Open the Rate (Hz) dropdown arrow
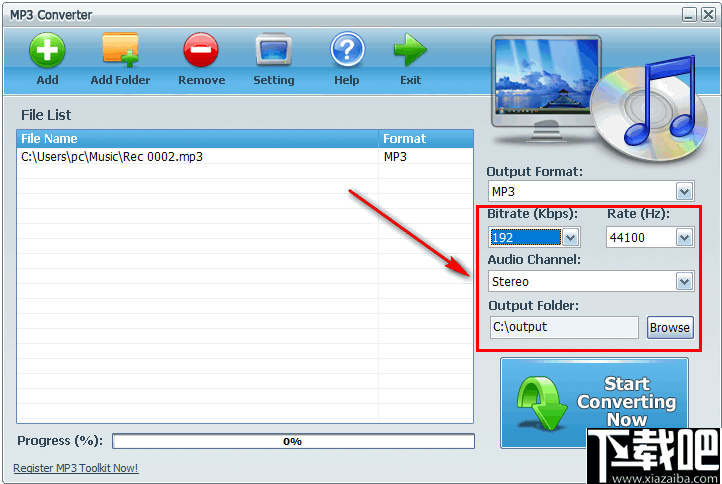The width and height of the screenshot is (722, 484). 684,237
